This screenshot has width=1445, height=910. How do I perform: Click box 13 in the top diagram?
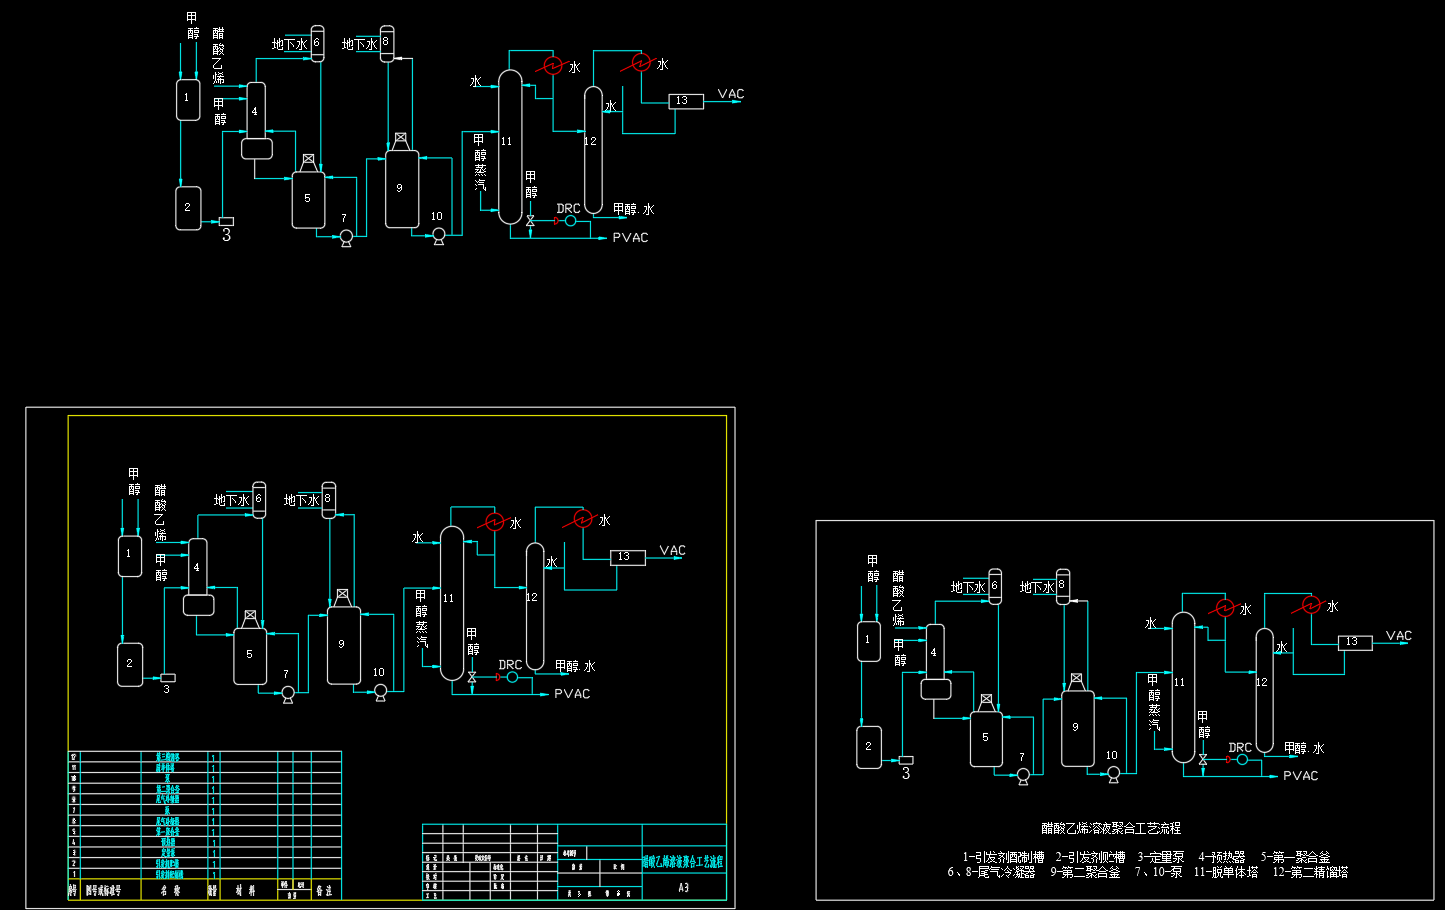coord(685,101)
